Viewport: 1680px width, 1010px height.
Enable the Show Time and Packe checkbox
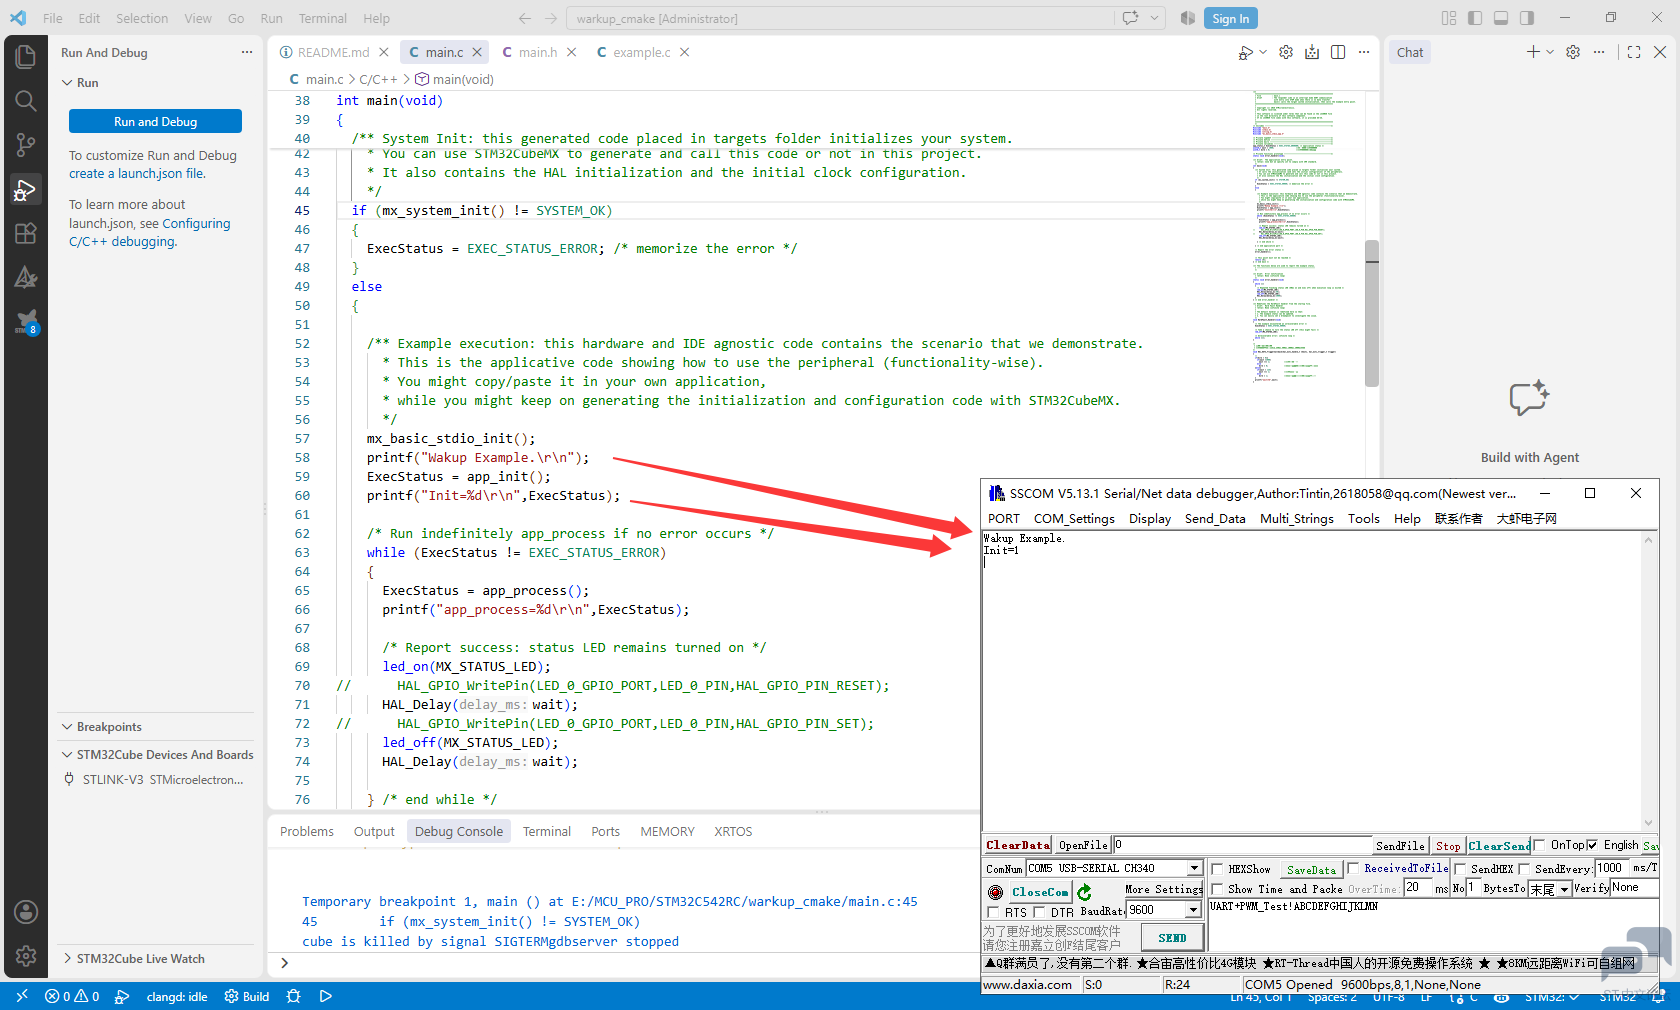pyautogui.click(x=1217, y=889)
